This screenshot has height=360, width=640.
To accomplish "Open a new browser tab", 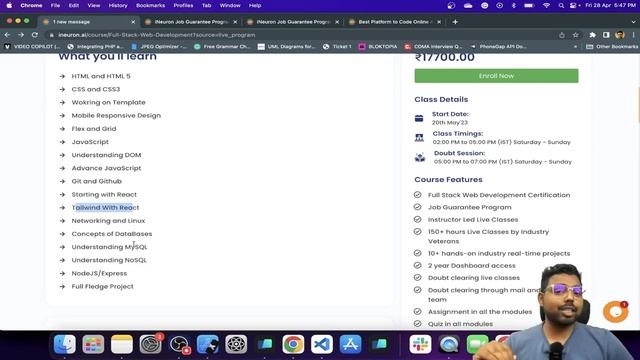I will click(455, 22).
